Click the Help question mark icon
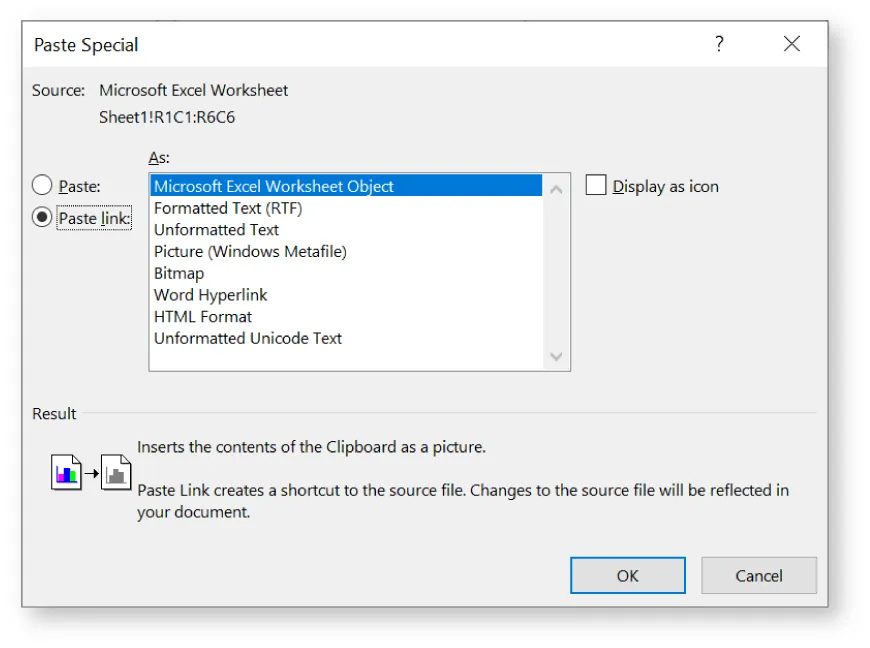 click(x=718, y=44)
